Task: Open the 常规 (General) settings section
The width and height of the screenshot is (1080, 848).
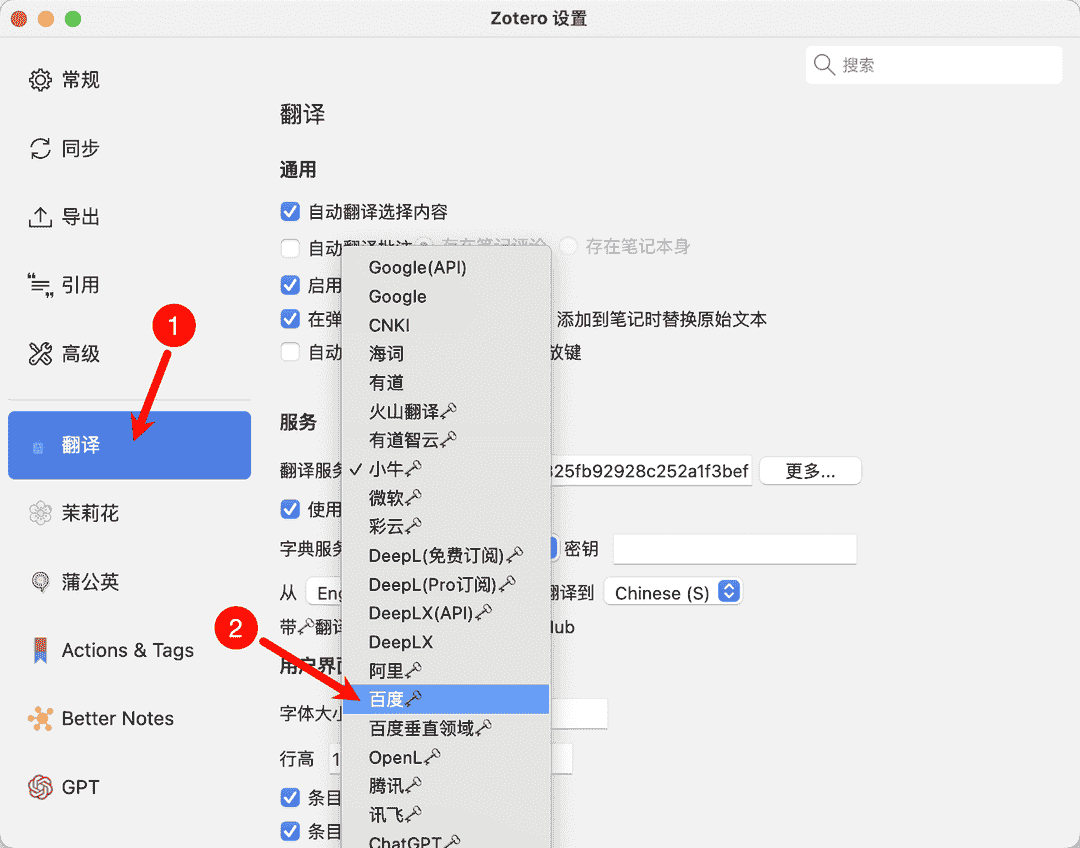Action: point(64,80)
